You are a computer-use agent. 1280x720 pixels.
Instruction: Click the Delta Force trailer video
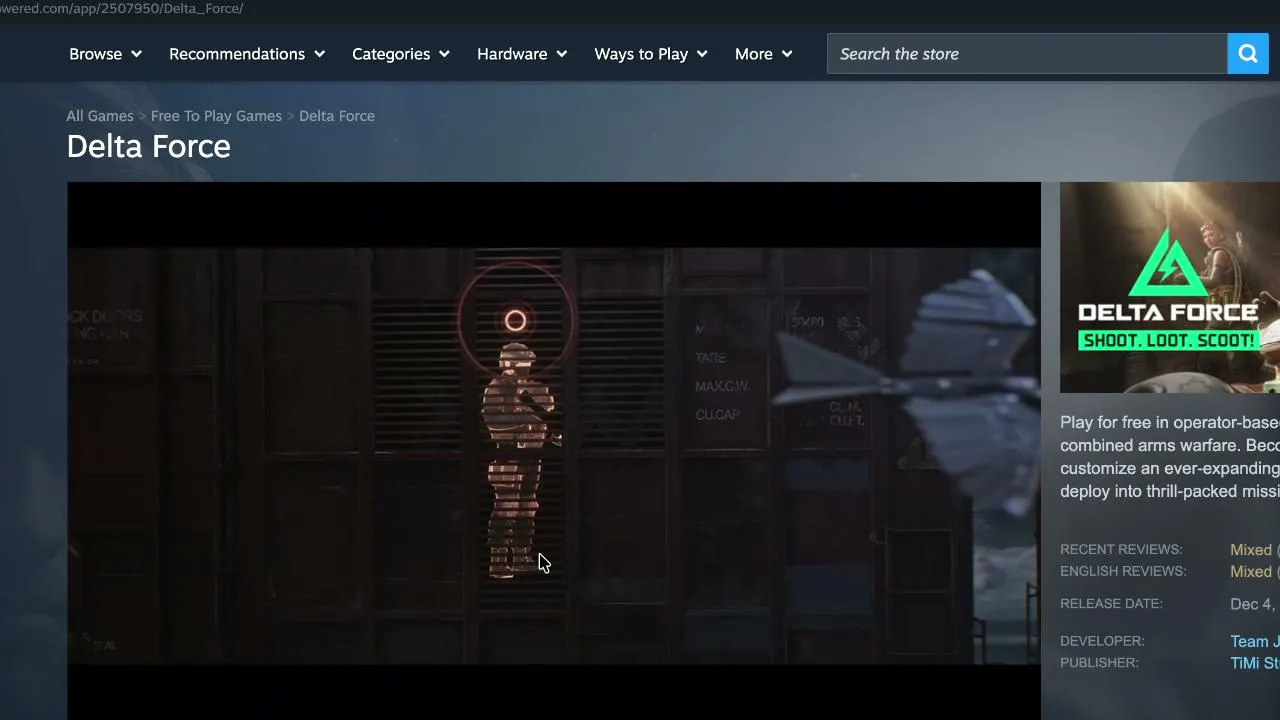(x=554, y=451)
